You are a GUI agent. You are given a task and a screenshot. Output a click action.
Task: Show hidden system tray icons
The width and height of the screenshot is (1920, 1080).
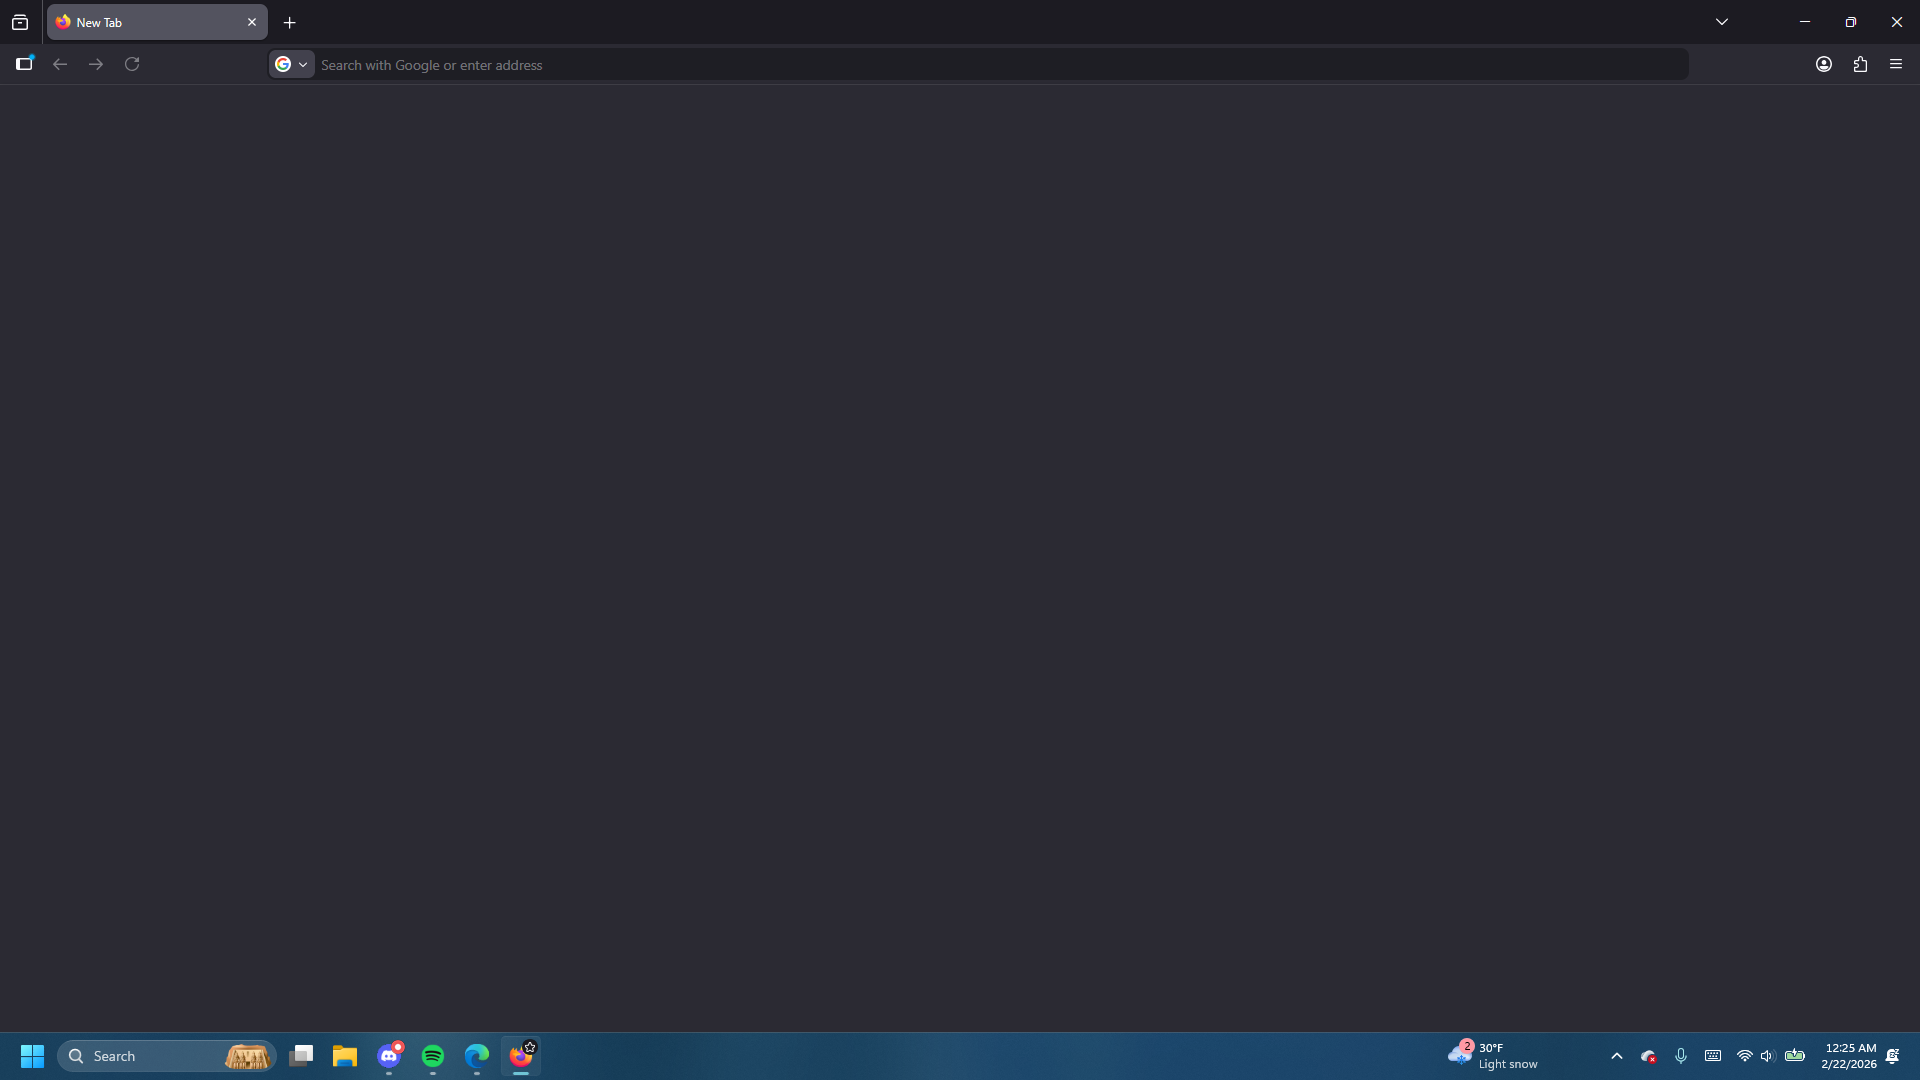(1617, 1056)
